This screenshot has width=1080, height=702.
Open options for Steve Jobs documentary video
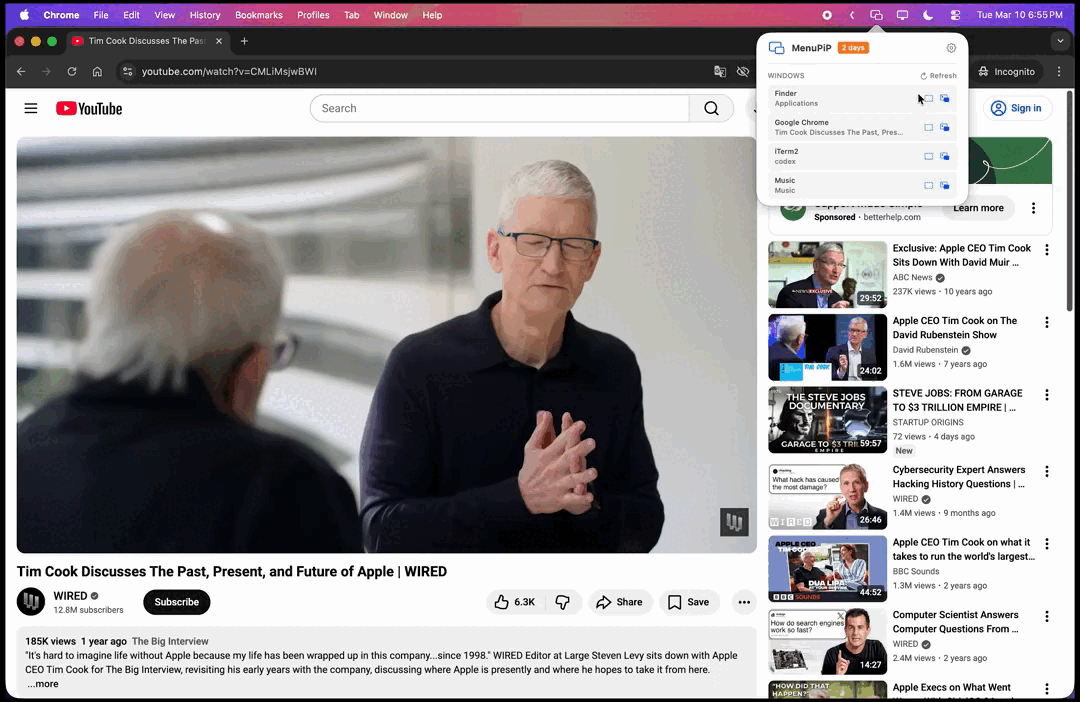(x=1047, y=395)
